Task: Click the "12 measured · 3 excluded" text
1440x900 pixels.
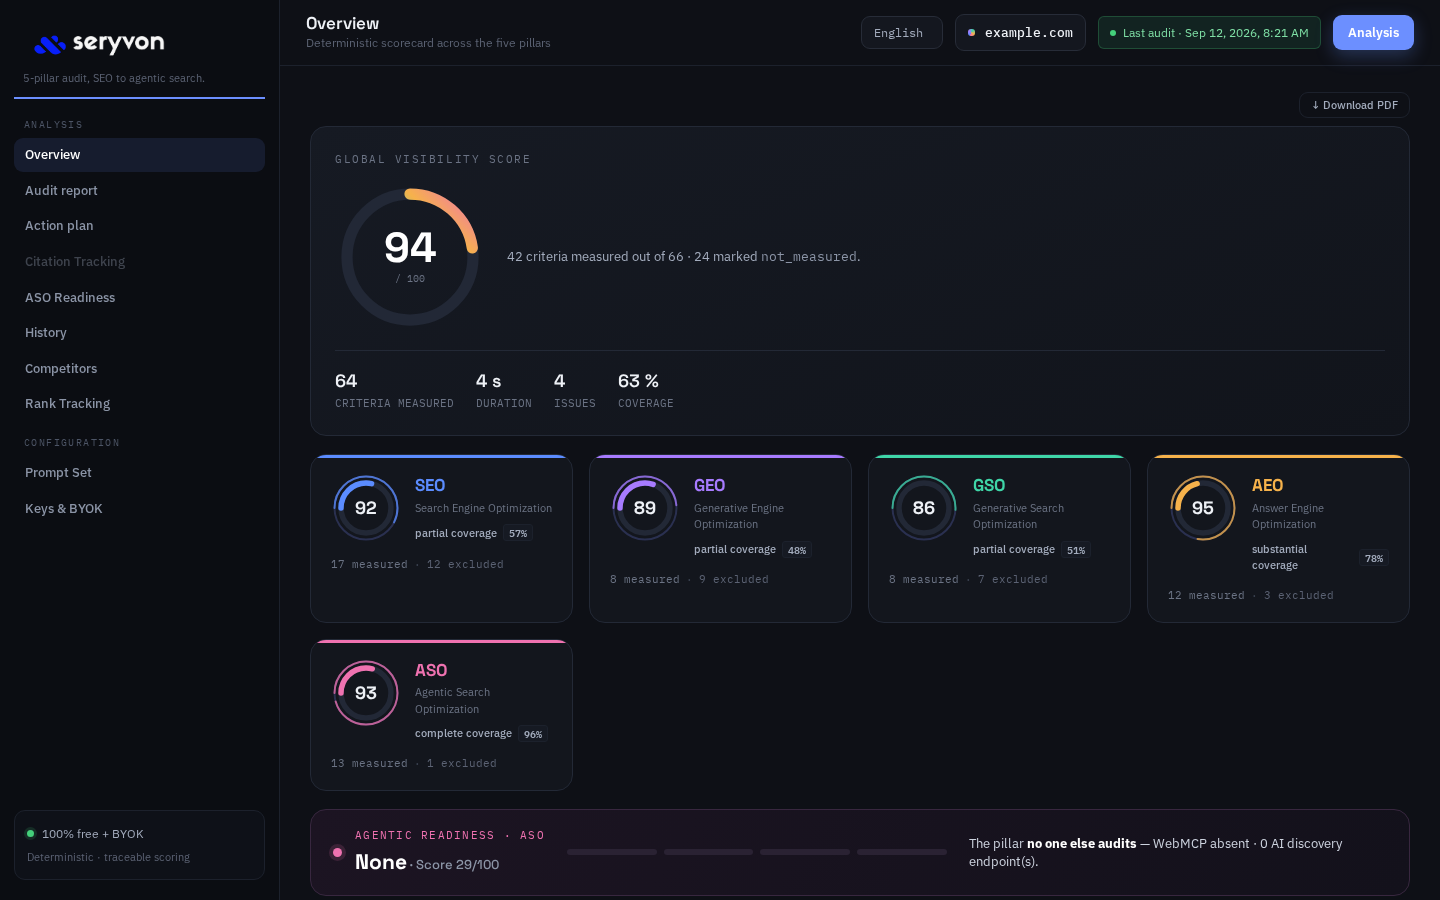Action: [x=1251, y=596]
